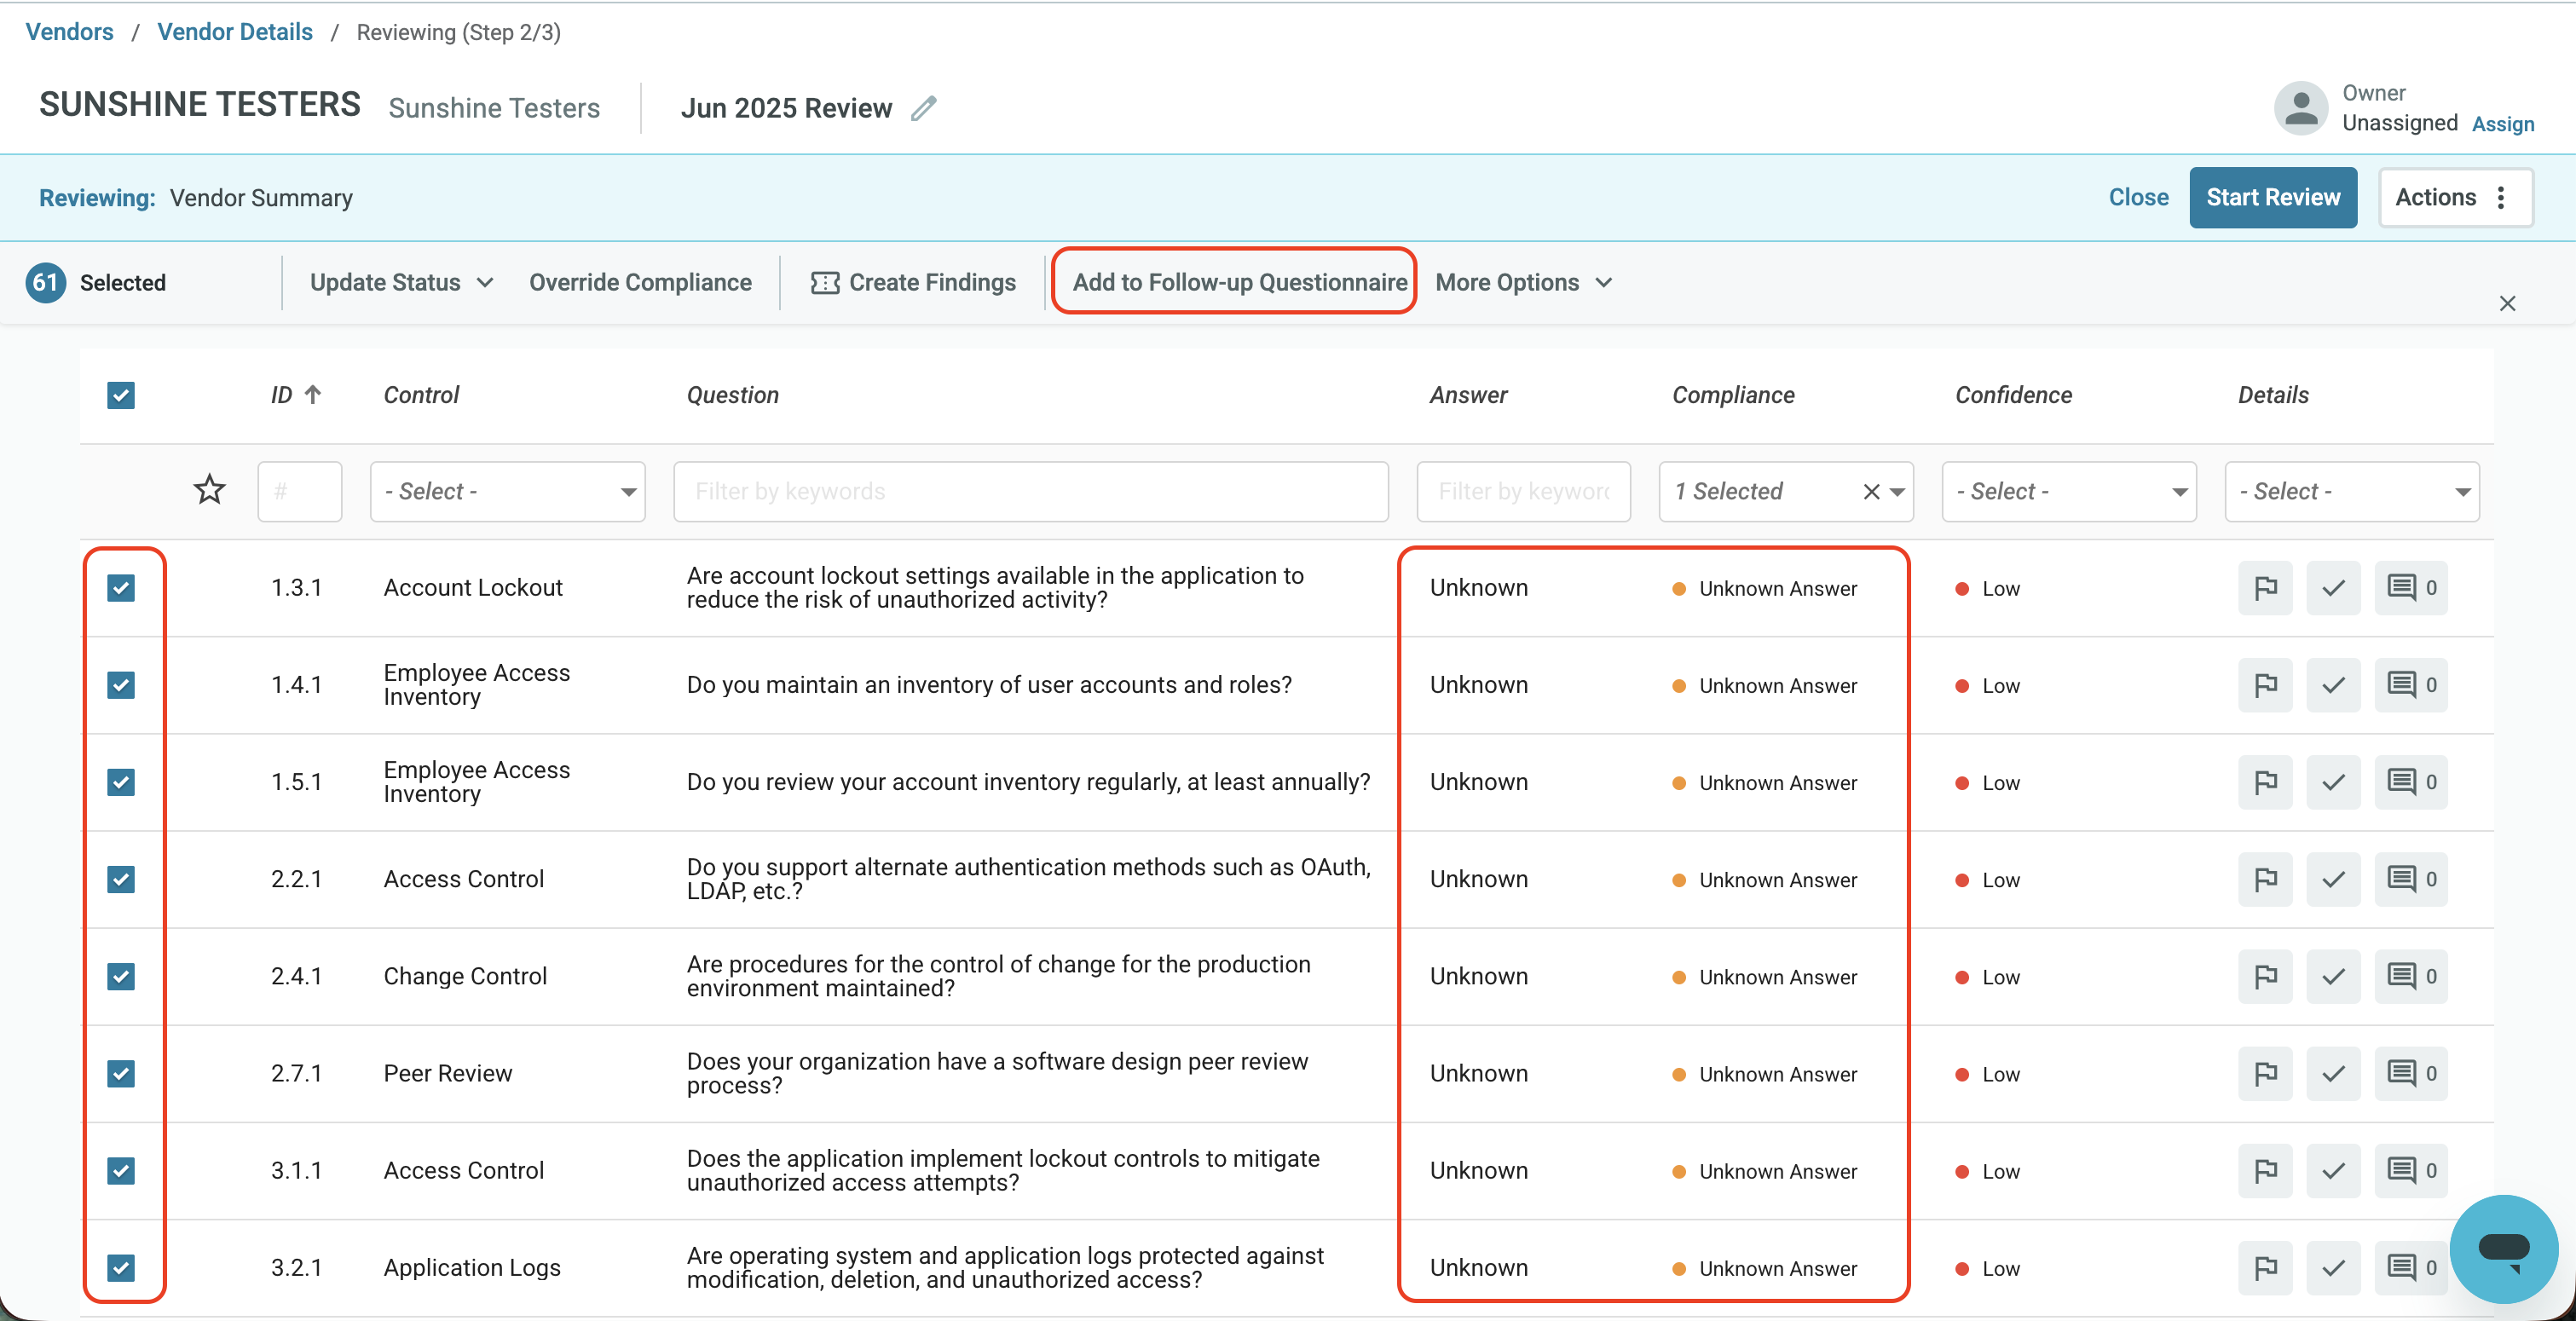This screenshot has width=2576, height=1321.
Task: Click the owner avatar icon
Action: pos(2300,108)
